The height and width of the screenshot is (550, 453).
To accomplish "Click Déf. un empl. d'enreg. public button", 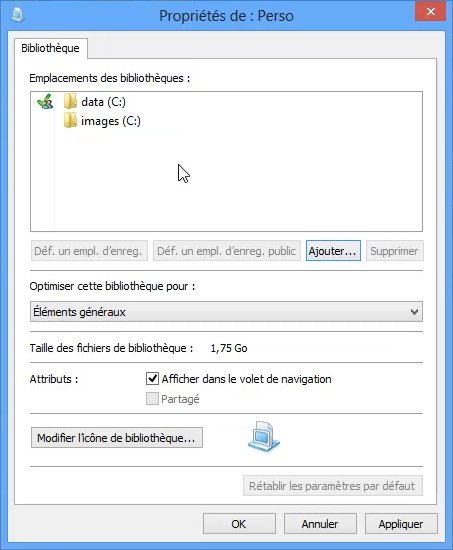I will click(227, 250).
